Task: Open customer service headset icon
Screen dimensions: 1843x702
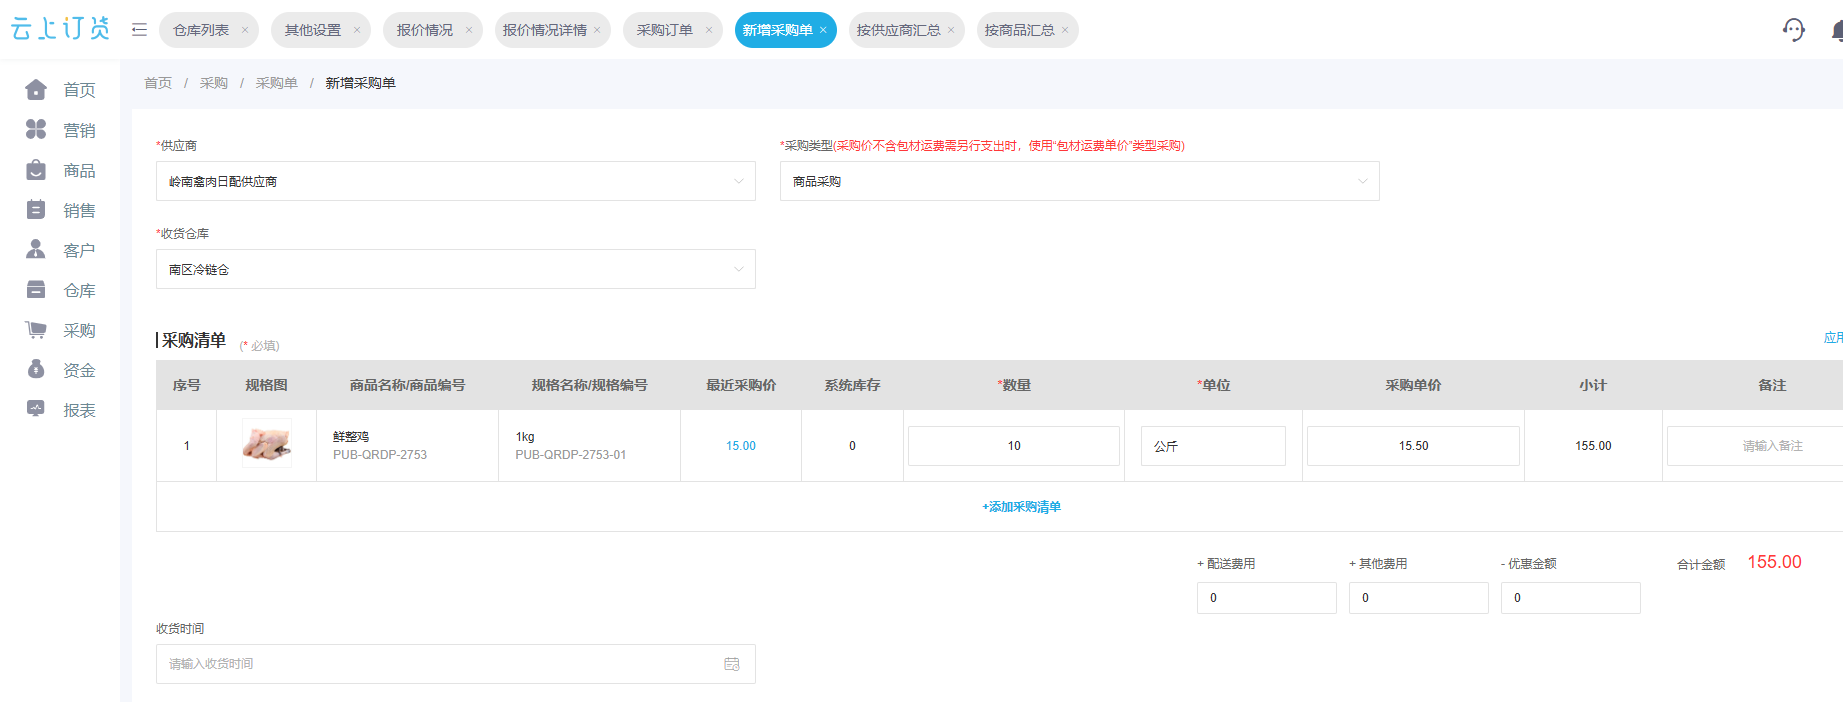Action: (x=1794, y=30)
